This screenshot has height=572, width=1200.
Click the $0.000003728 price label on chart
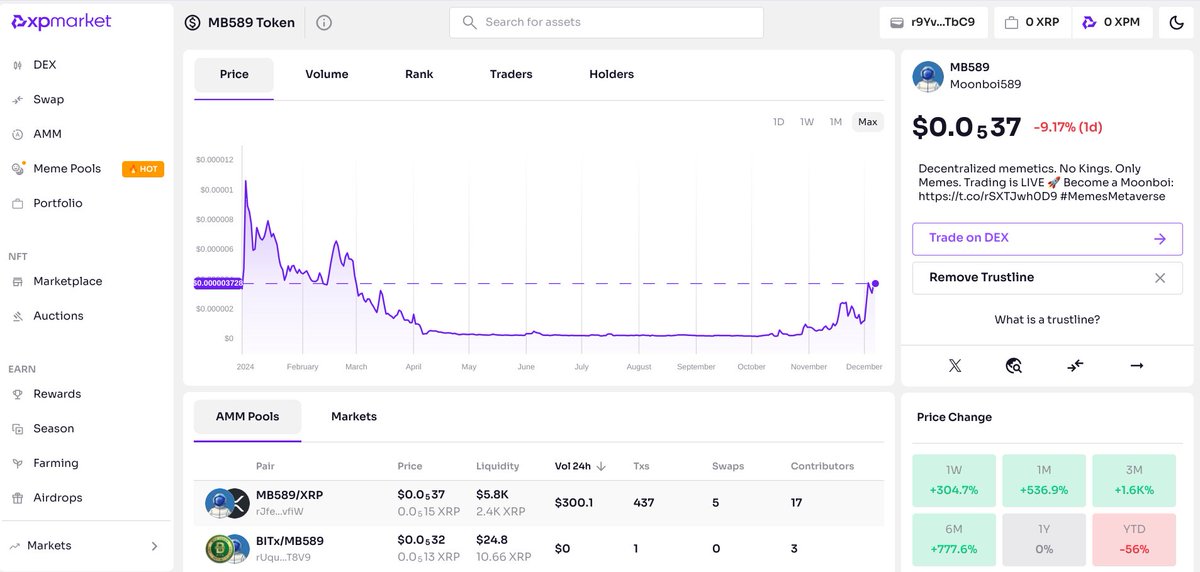218,284
